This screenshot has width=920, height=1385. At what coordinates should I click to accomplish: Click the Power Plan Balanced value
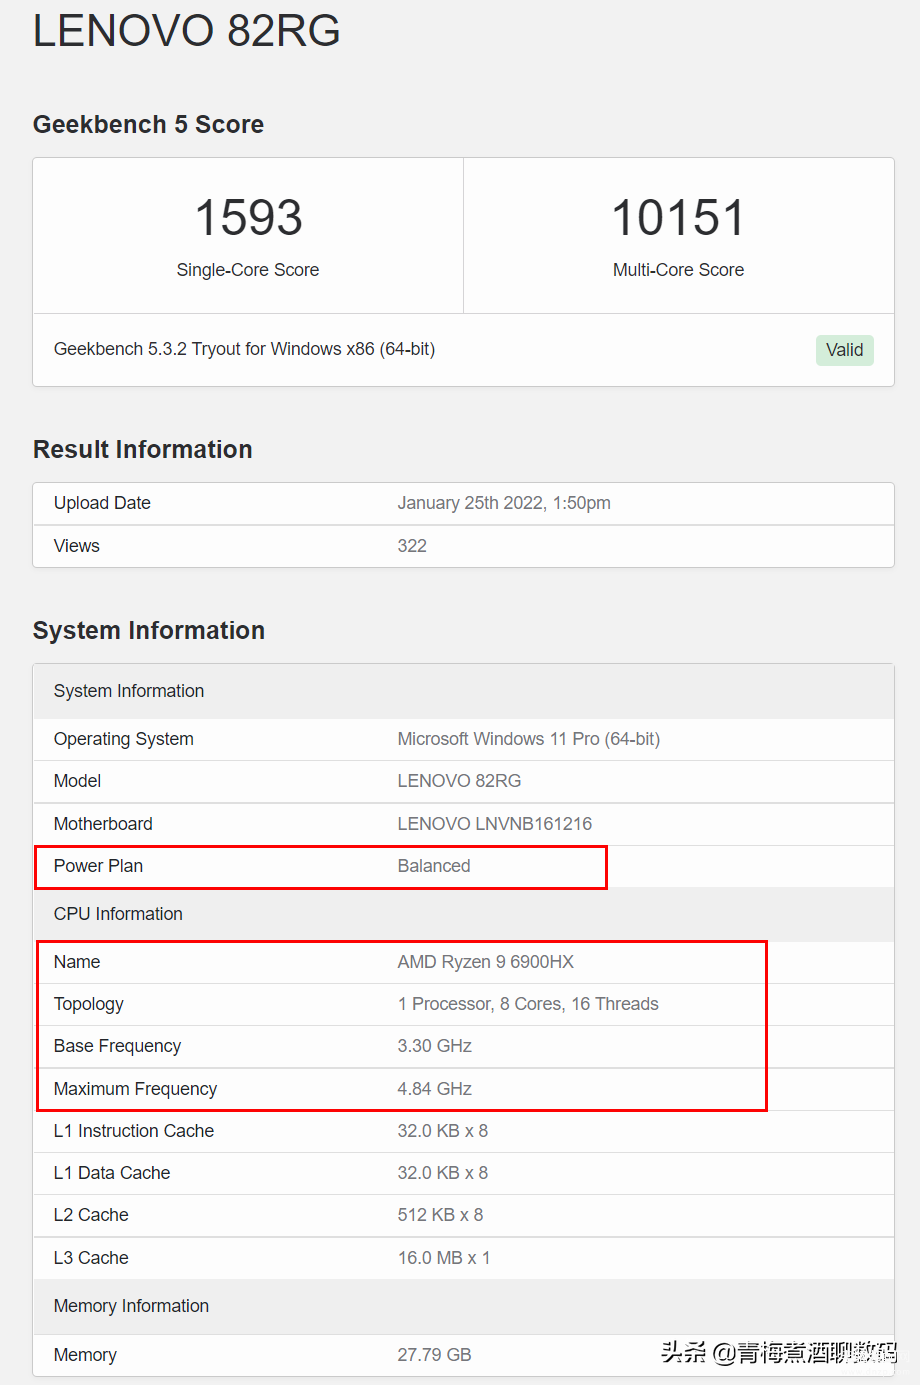pyautogui.click(x=434, y=866)
